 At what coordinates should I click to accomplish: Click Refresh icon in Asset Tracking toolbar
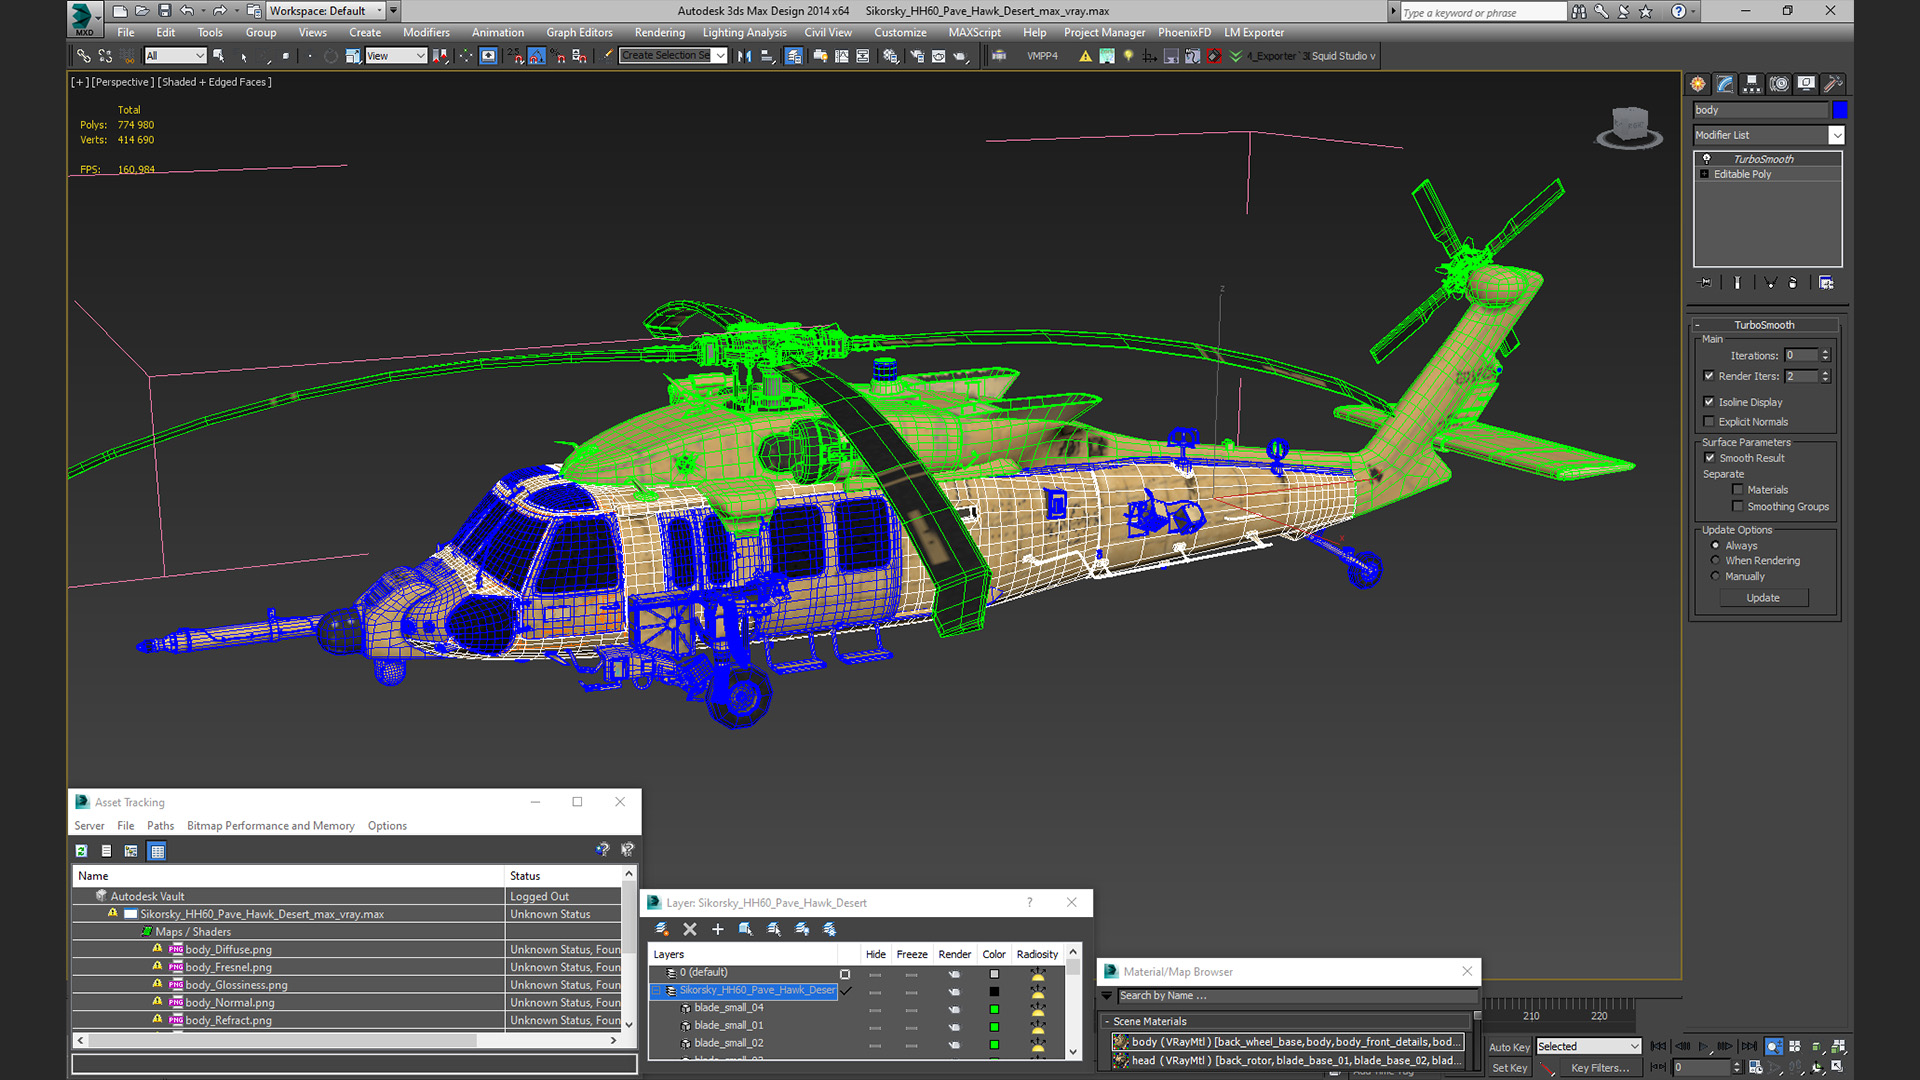(82, 851)
